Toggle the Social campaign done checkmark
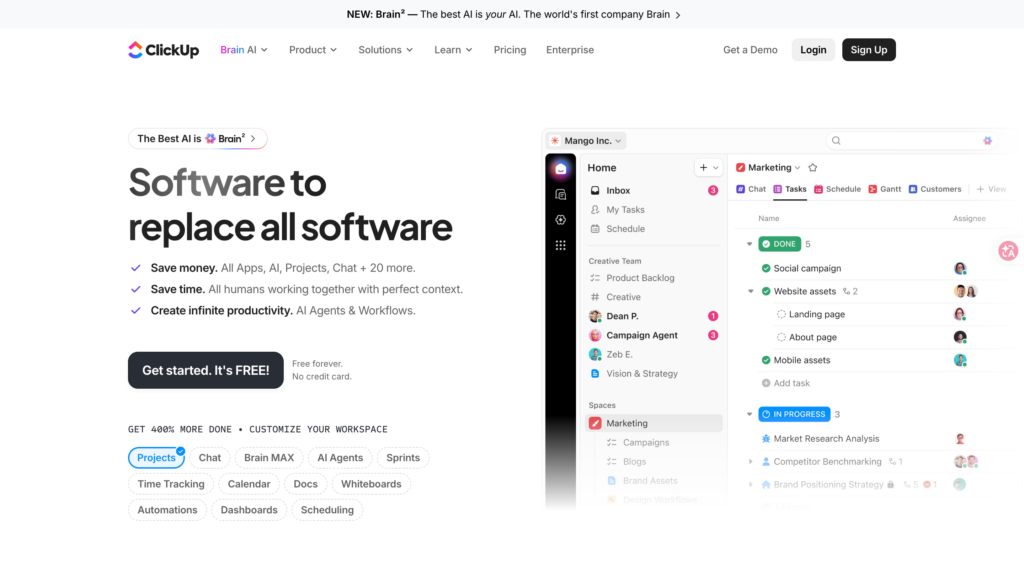 765,268
